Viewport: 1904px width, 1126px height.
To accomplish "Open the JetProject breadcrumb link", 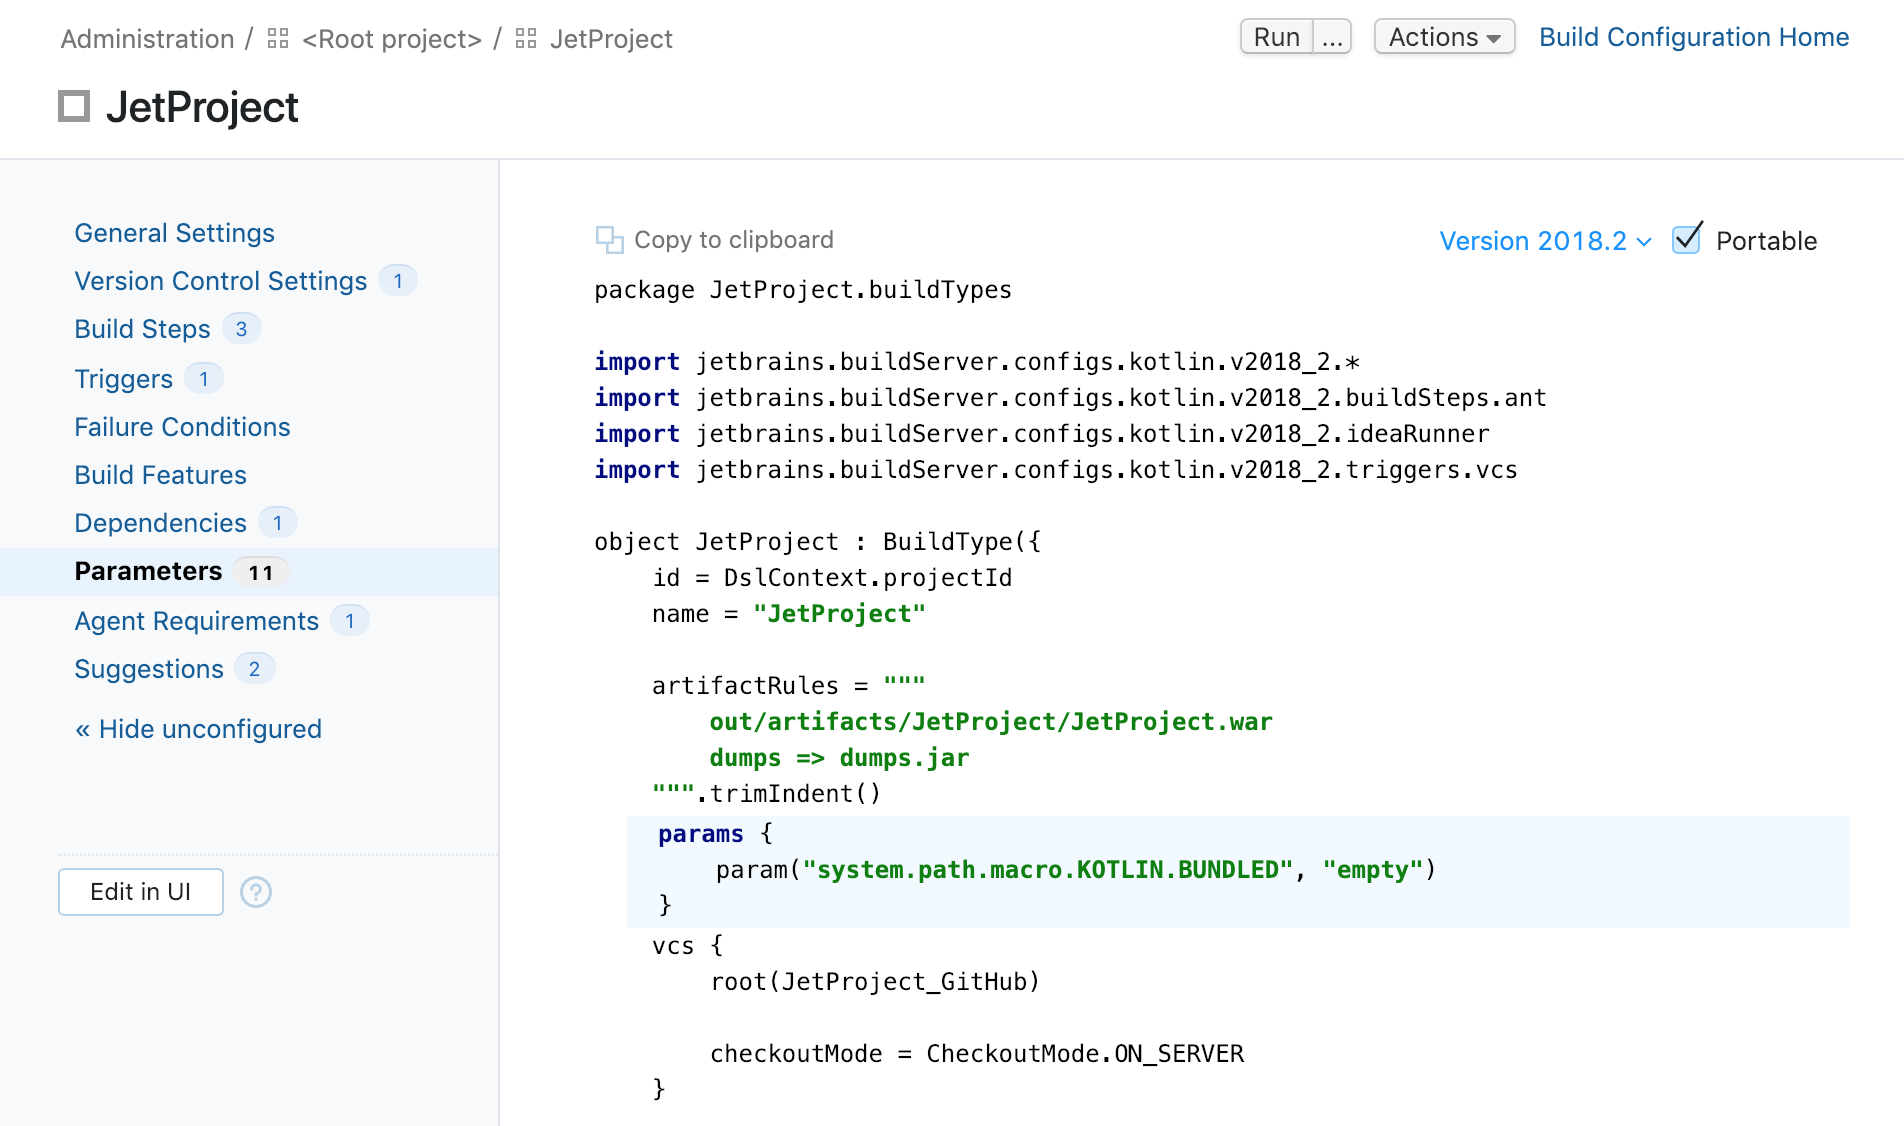I will pos(611,39).
